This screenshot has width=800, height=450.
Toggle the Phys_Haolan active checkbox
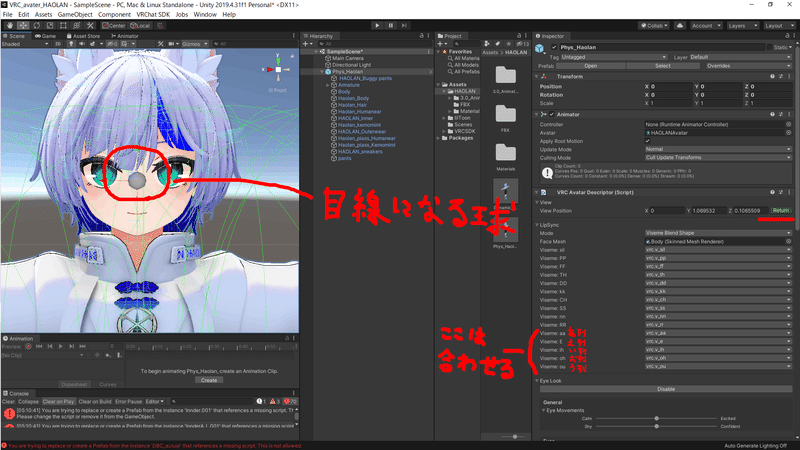point(554,47)
